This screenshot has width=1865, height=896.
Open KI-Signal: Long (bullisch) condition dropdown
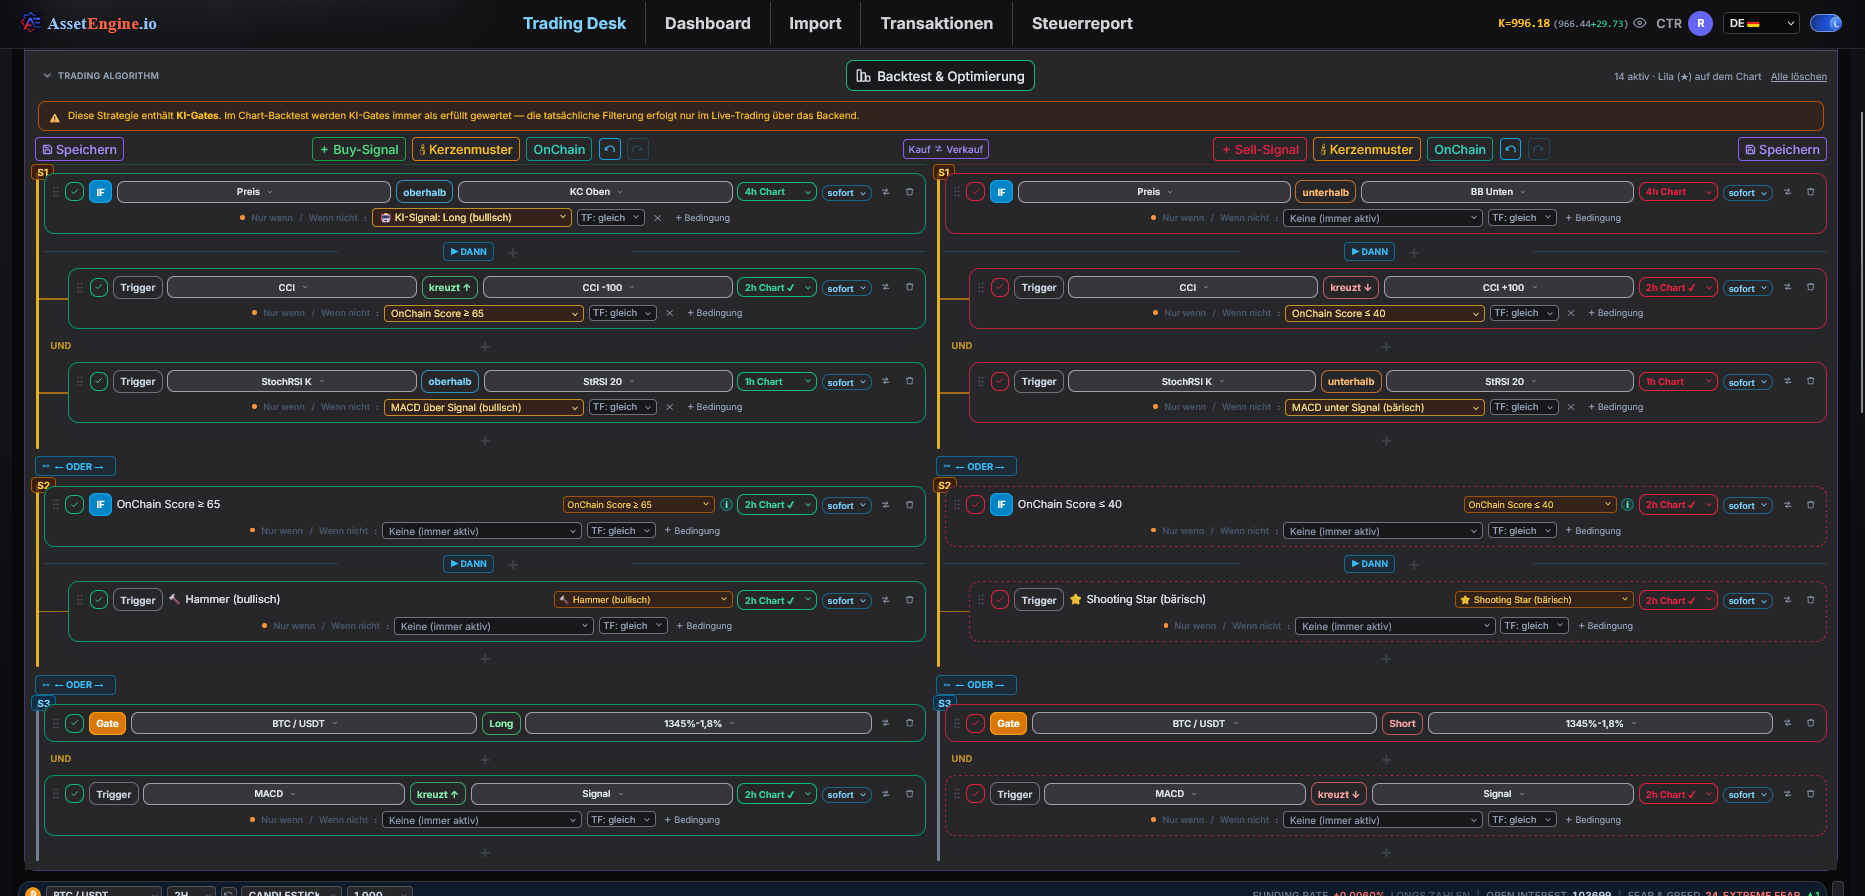472,218
